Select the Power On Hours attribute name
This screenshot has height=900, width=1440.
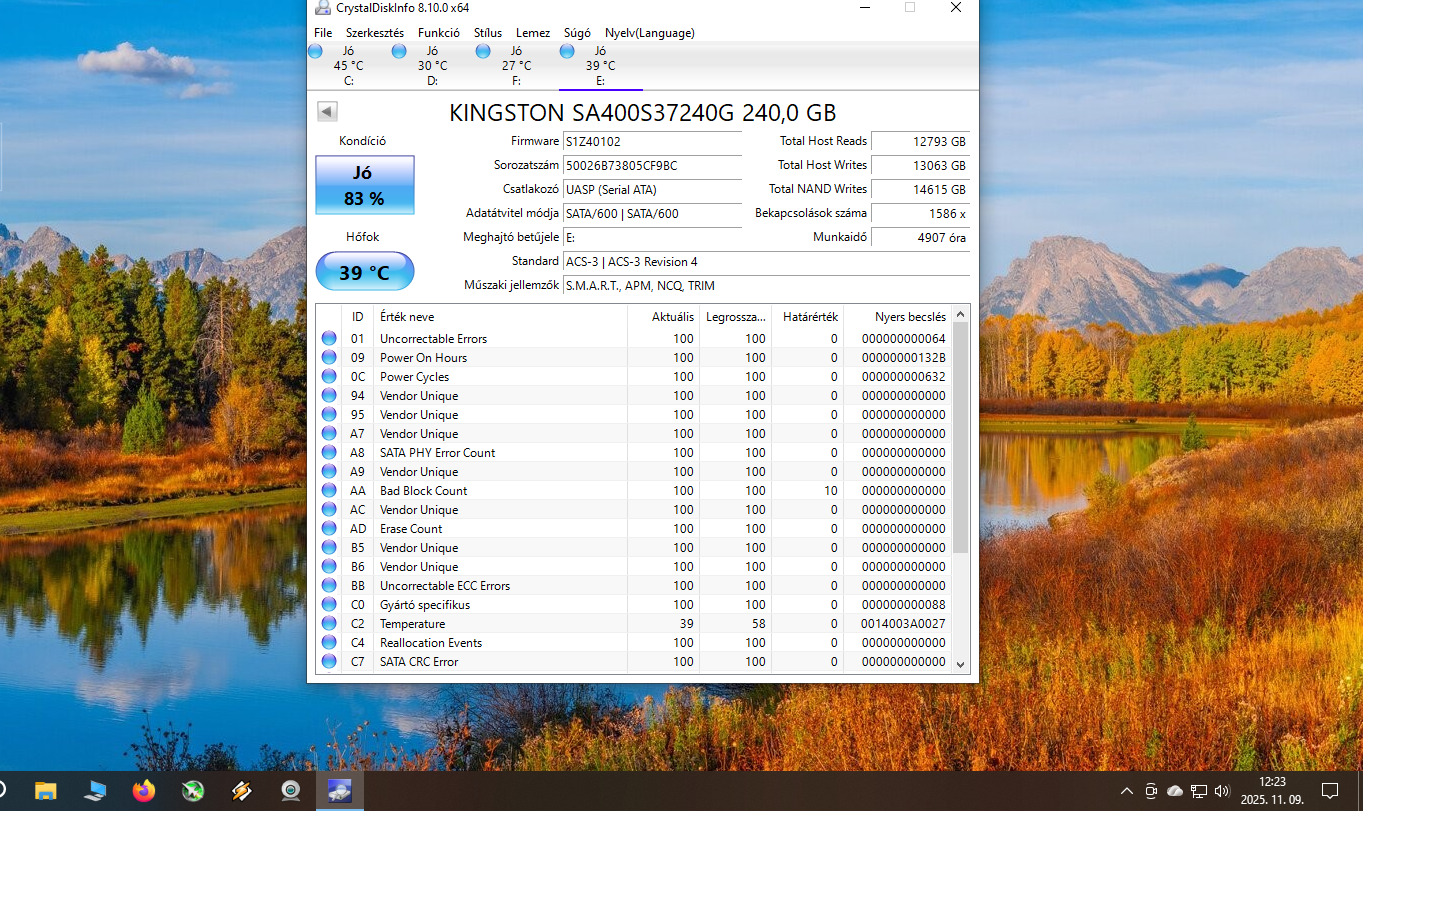[423, 358]
